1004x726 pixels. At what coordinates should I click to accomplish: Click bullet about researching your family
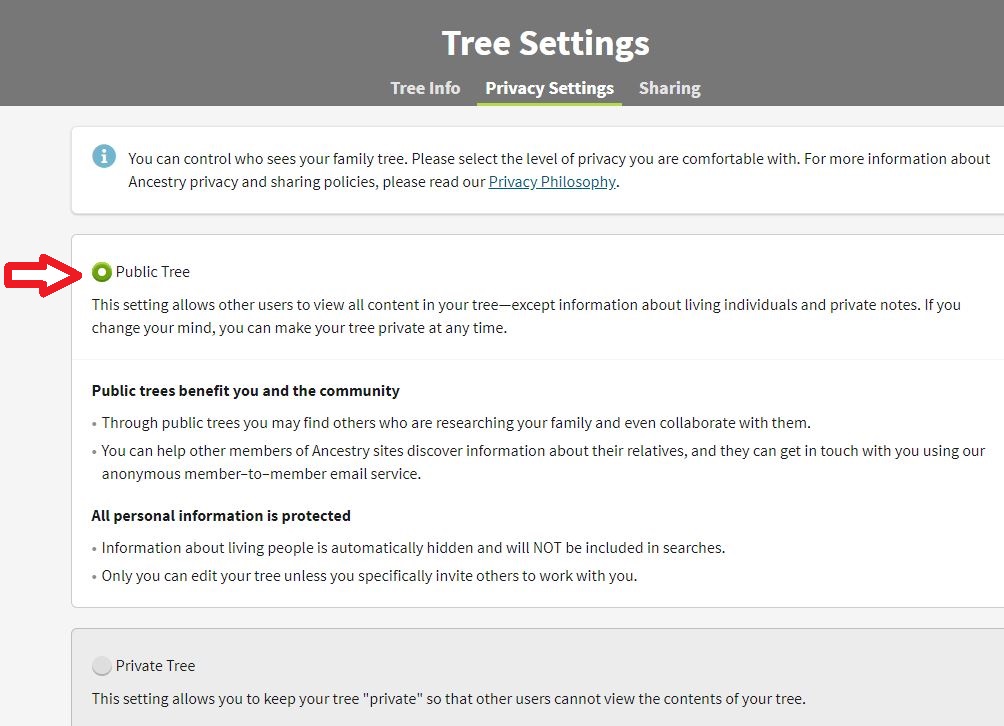tap(456, 423)
